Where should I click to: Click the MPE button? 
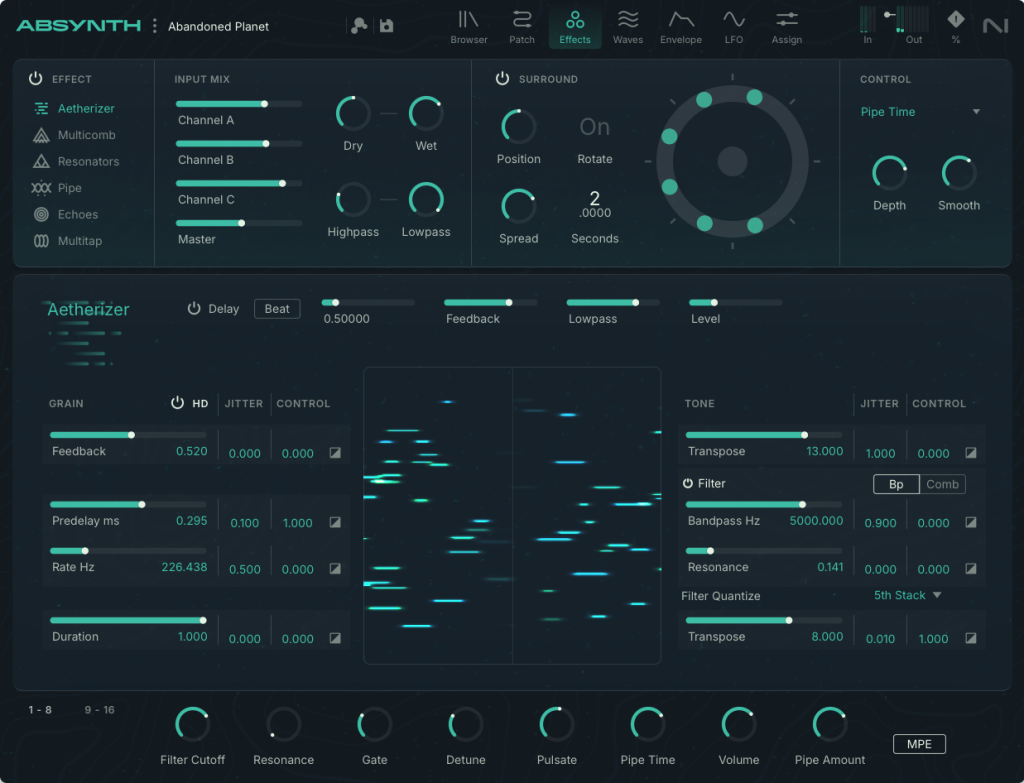coord(919,744)
